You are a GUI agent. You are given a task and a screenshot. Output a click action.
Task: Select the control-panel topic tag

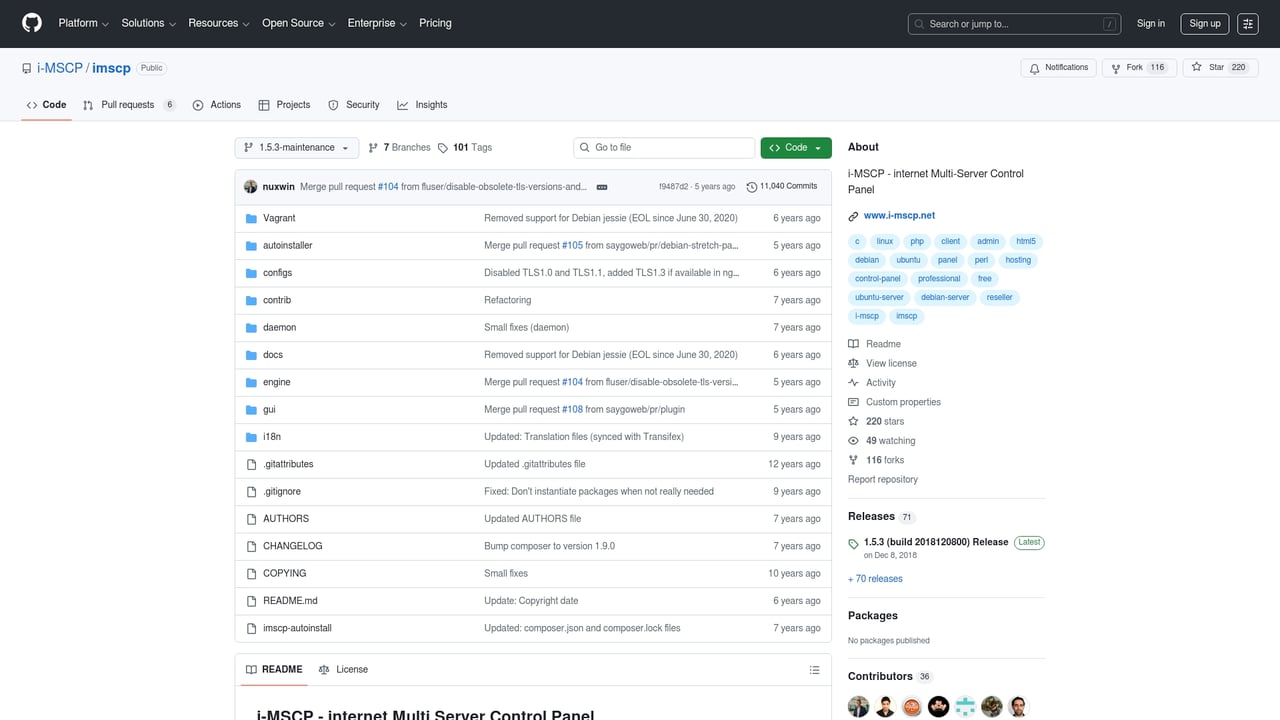click(x=878, y=279)
